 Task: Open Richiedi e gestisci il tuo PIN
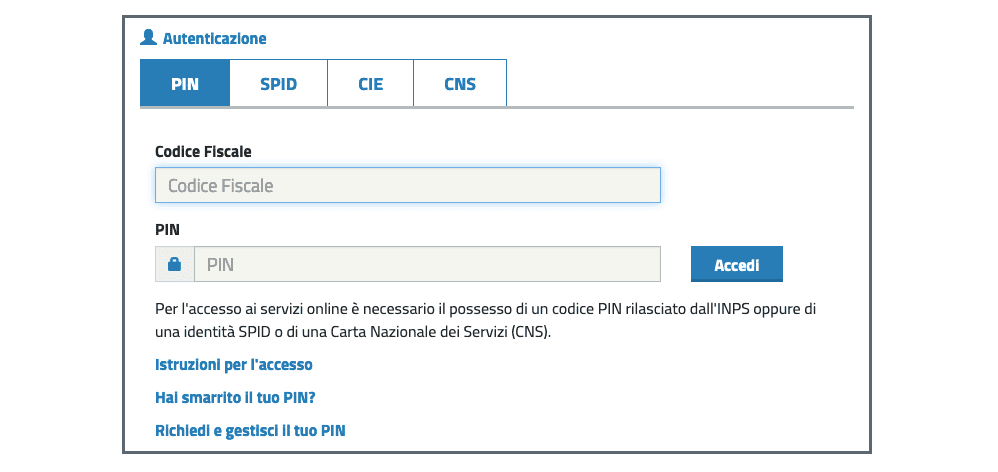pyautogui.click(x=250, y=431)
